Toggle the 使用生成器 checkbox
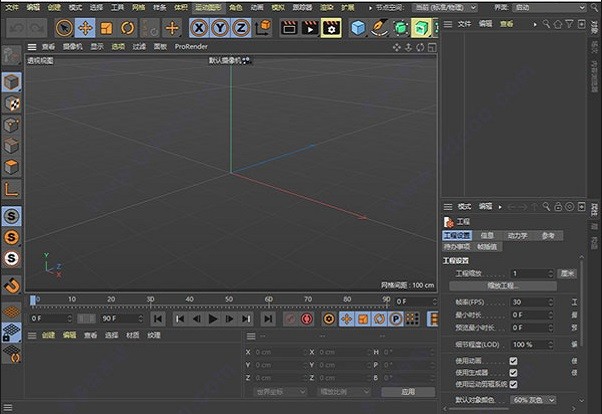This screenshot has width=602, height=414. (x=513, y=373)
